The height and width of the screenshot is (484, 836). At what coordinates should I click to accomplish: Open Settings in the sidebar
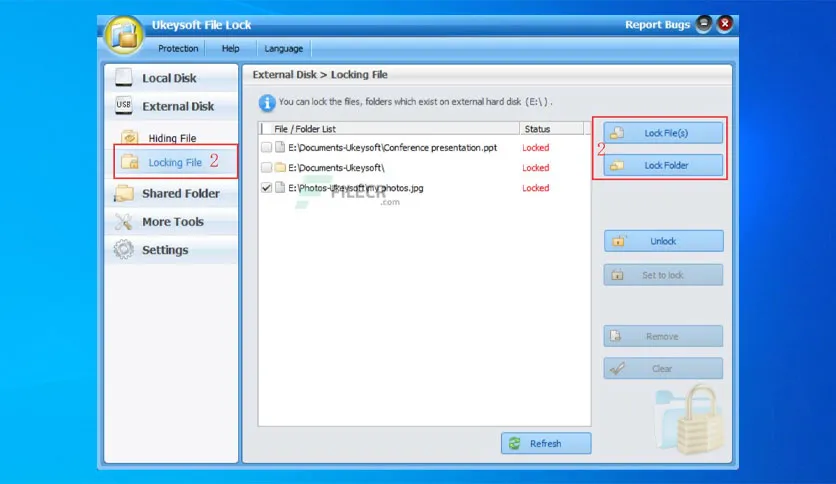click(171, 250)
